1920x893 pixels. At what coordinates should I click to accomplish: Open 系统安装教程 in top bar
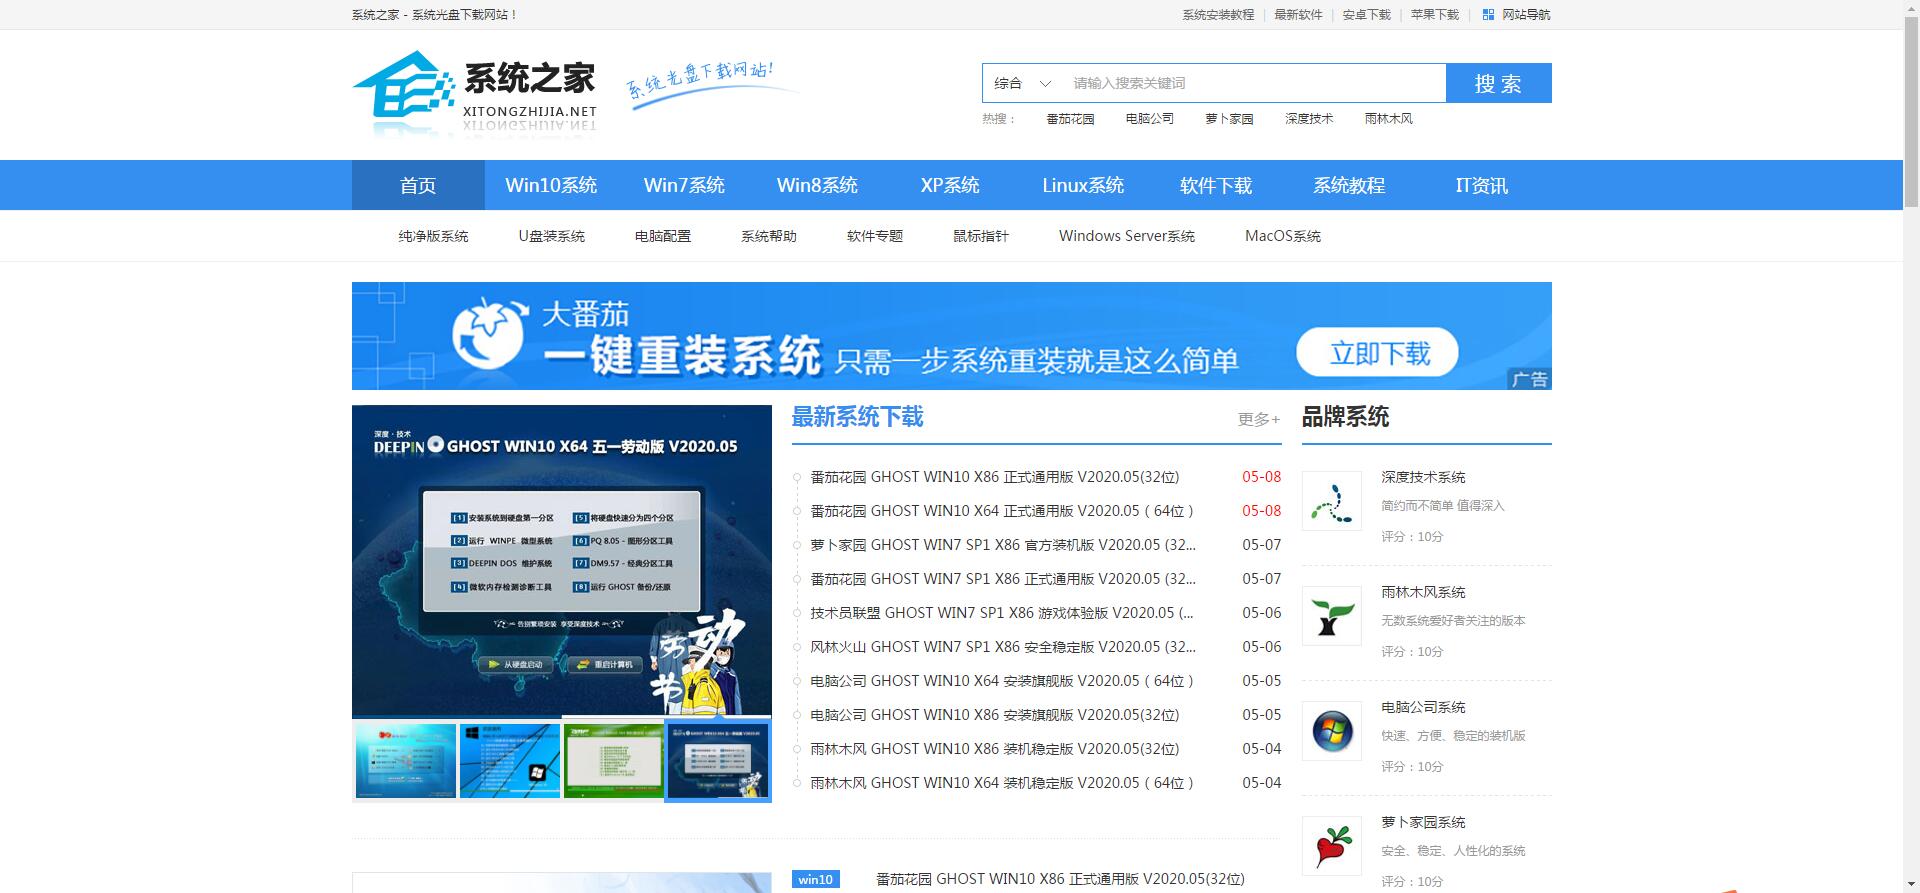pyautogui.click(x=1218, y=15)
